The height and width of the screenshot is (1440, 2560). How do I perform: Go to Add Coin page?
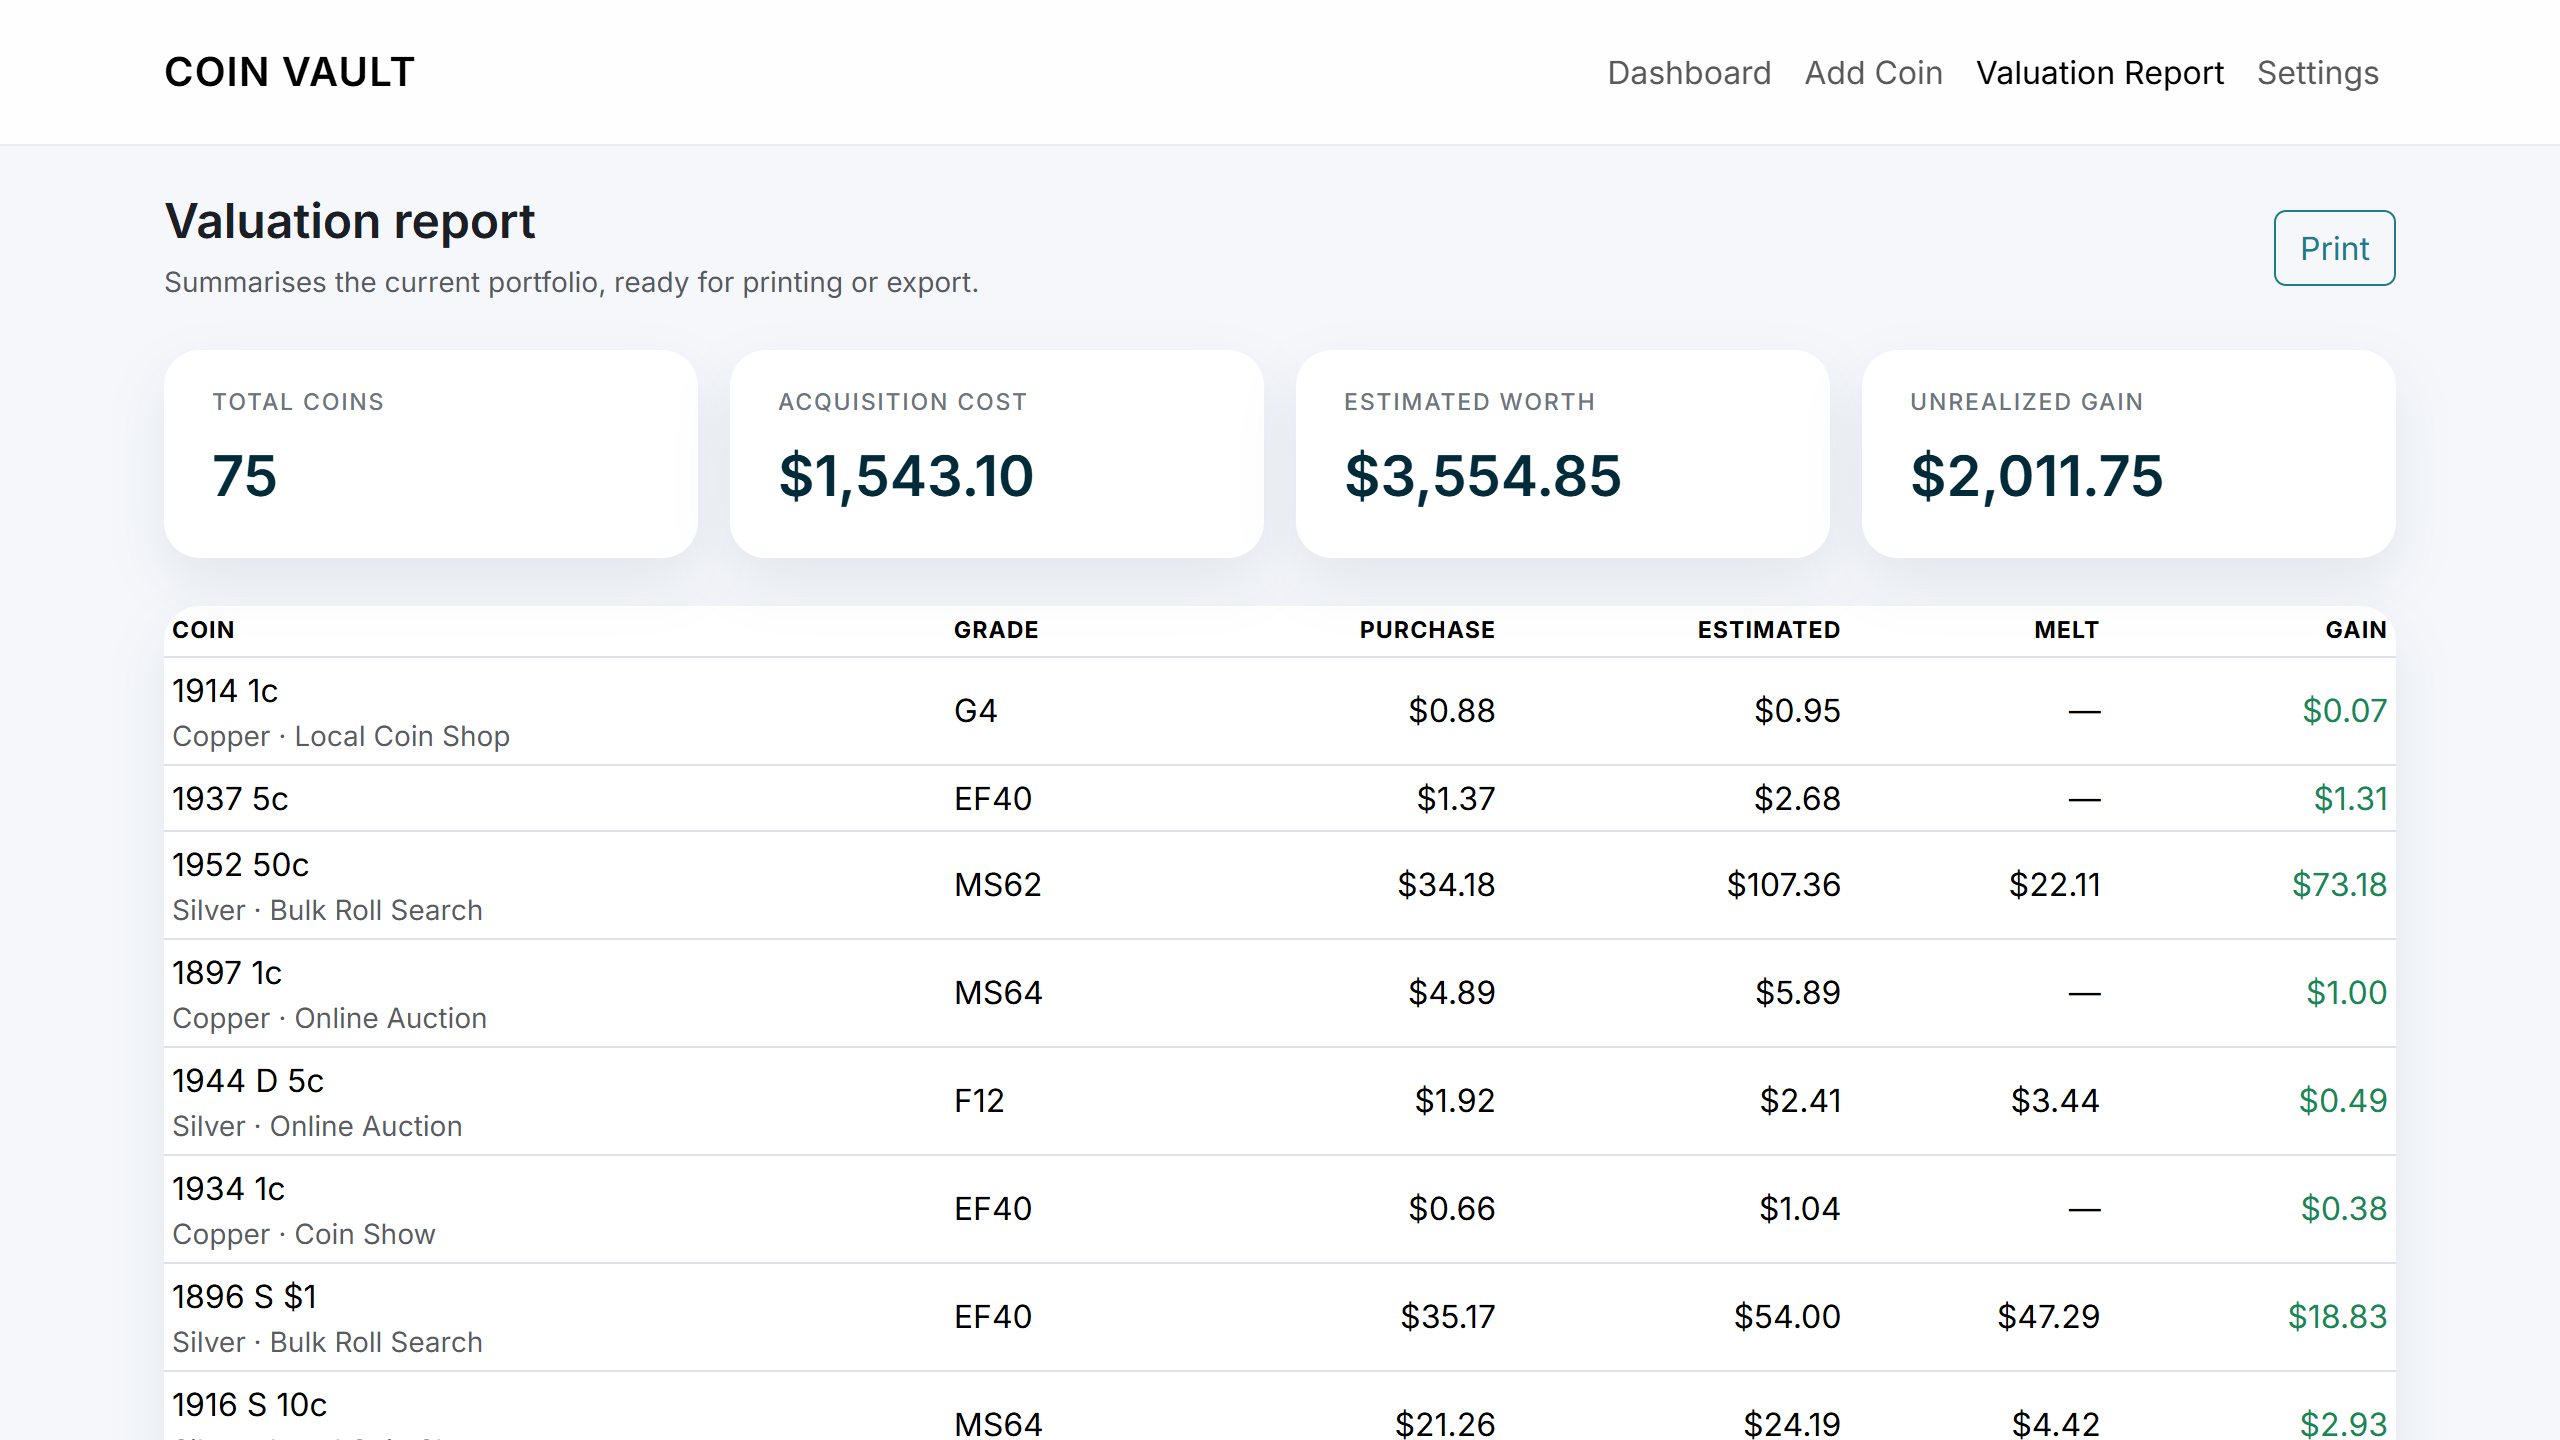pos(1873,73)
